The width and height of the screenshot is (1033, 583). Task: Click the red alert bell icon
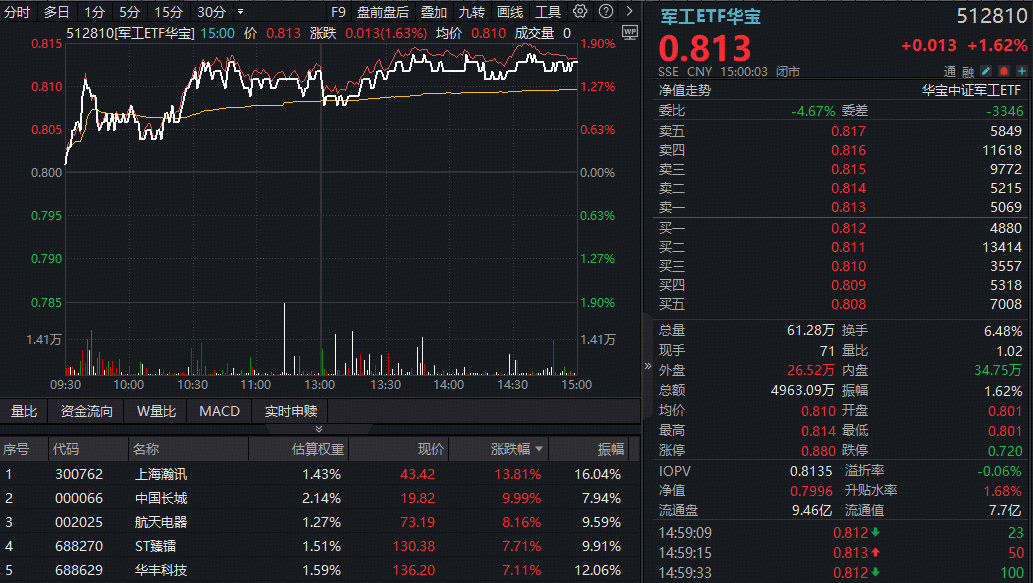coord(1003,71)
